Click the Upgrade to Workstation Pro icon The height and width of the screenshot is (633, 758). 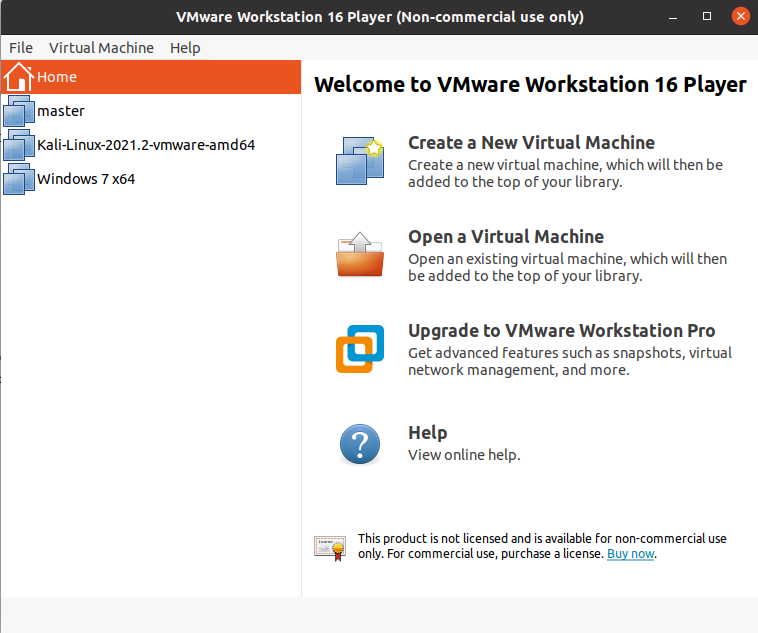(x=359, y=348)
